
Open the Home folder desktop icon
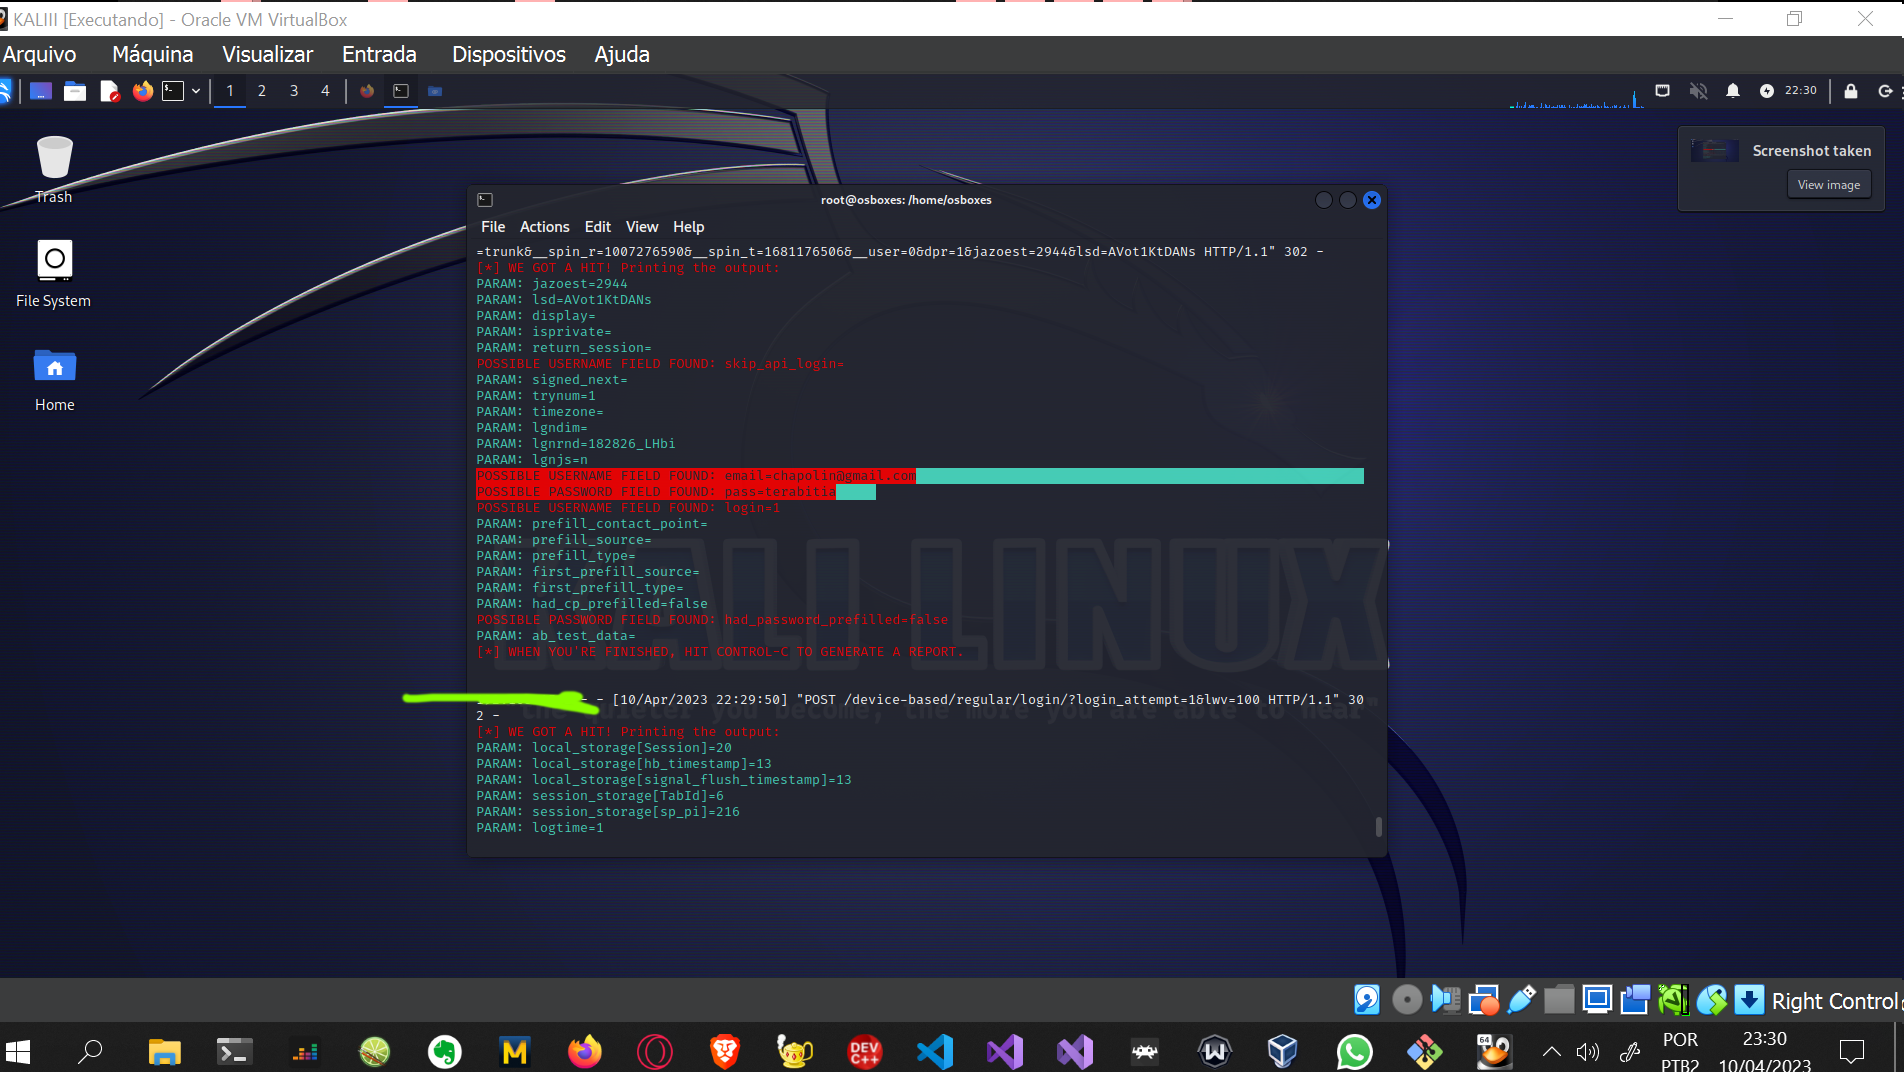54,379
